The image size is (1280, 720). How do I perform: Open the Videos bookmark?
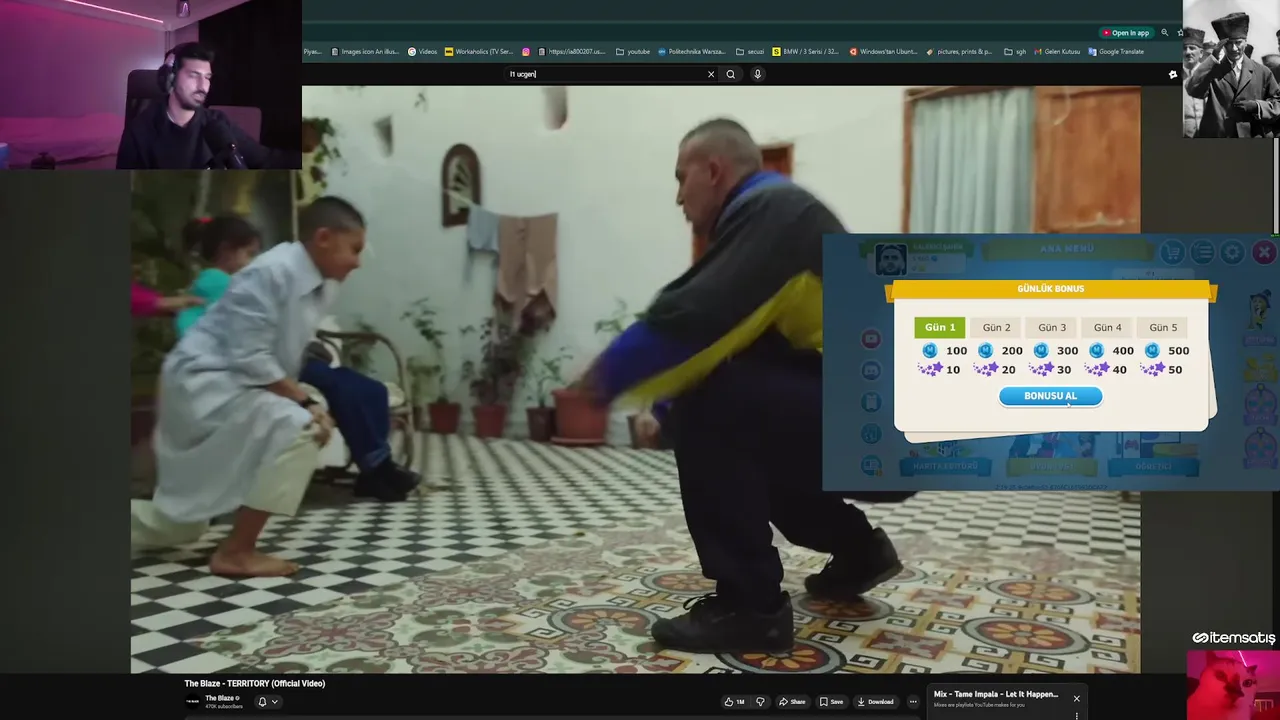[x=422, y=52]
